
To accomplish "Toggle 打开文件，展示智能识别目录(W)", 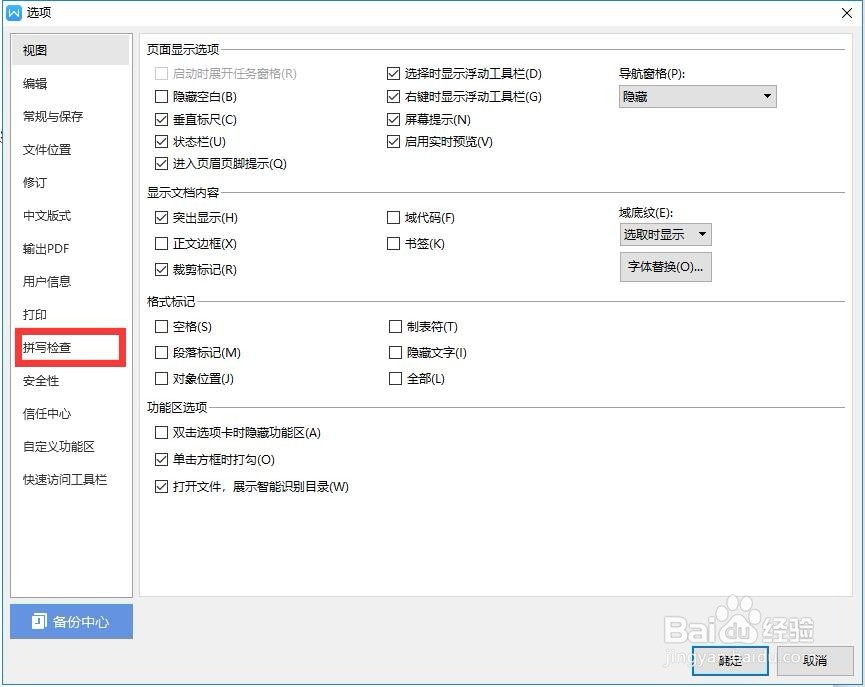I will click(161, 486).
